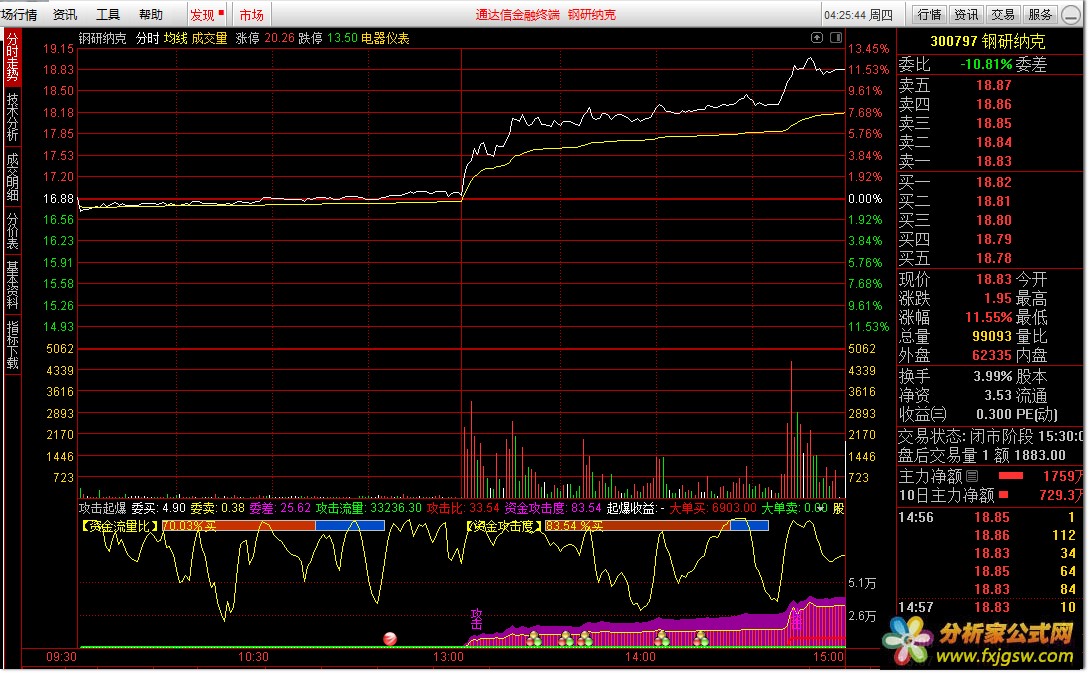The image size is (1090, 673).
Task: Click the 卖二 price 18.84
Action: [x=993, y=142]
